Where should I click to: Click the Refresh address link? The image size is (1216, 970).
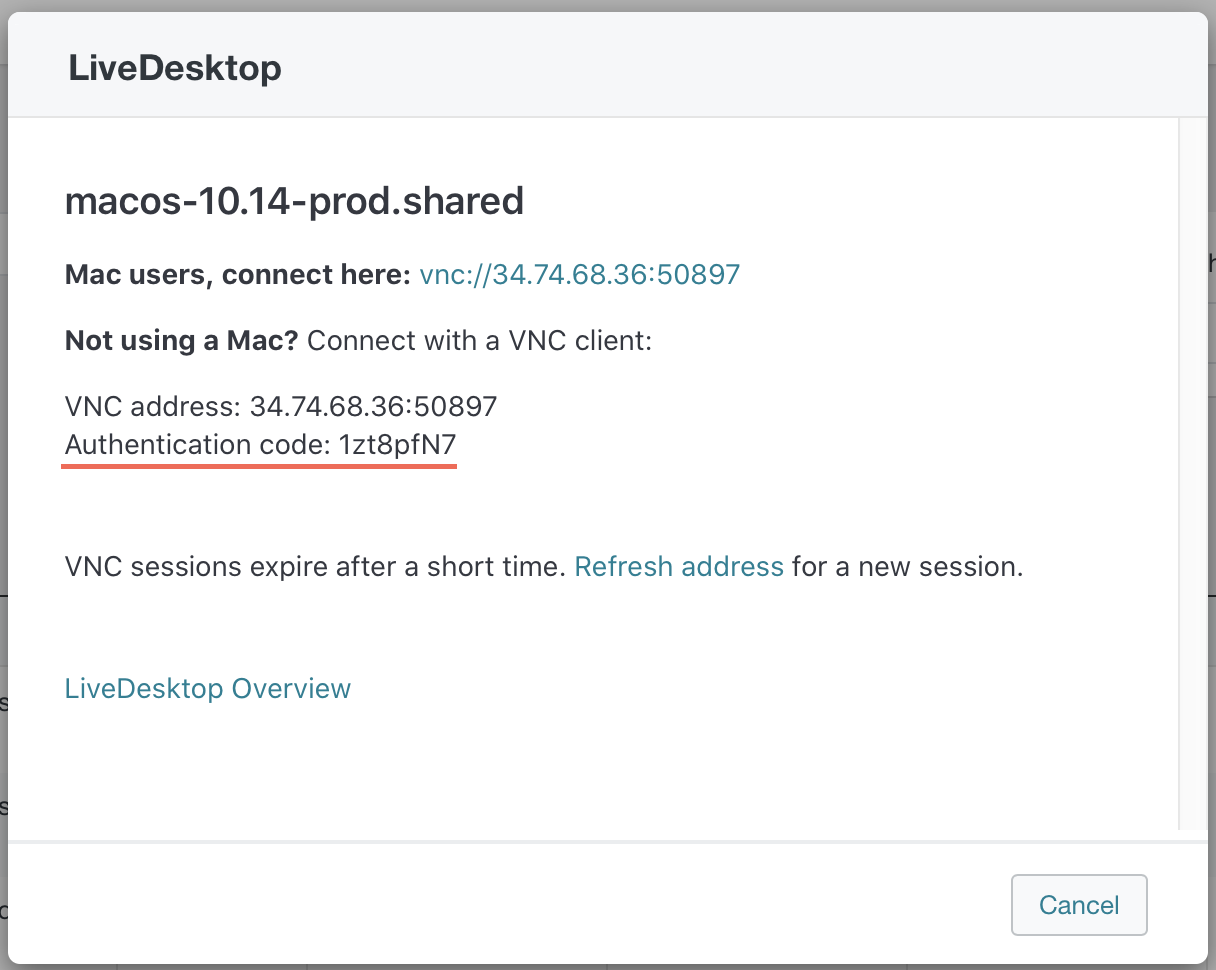(x=678, y=567)
